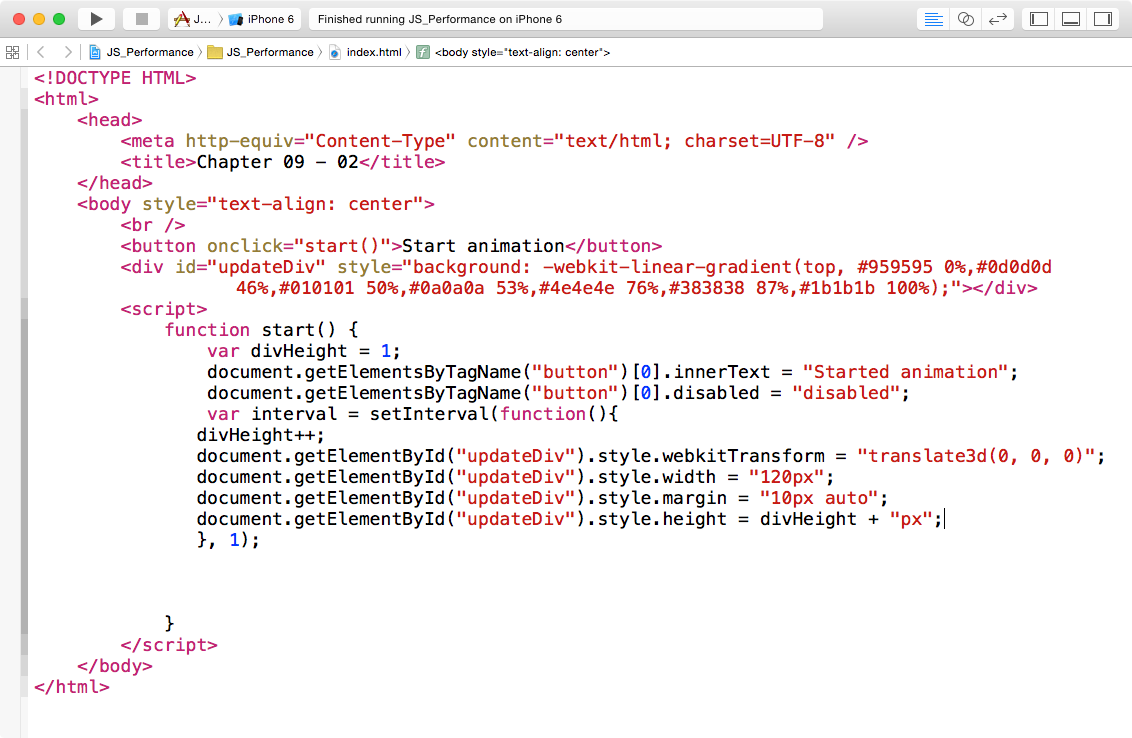This screenshot has height=738, width=1132.
Task: Click the closing </head> tag
Action: coord(115,183)
